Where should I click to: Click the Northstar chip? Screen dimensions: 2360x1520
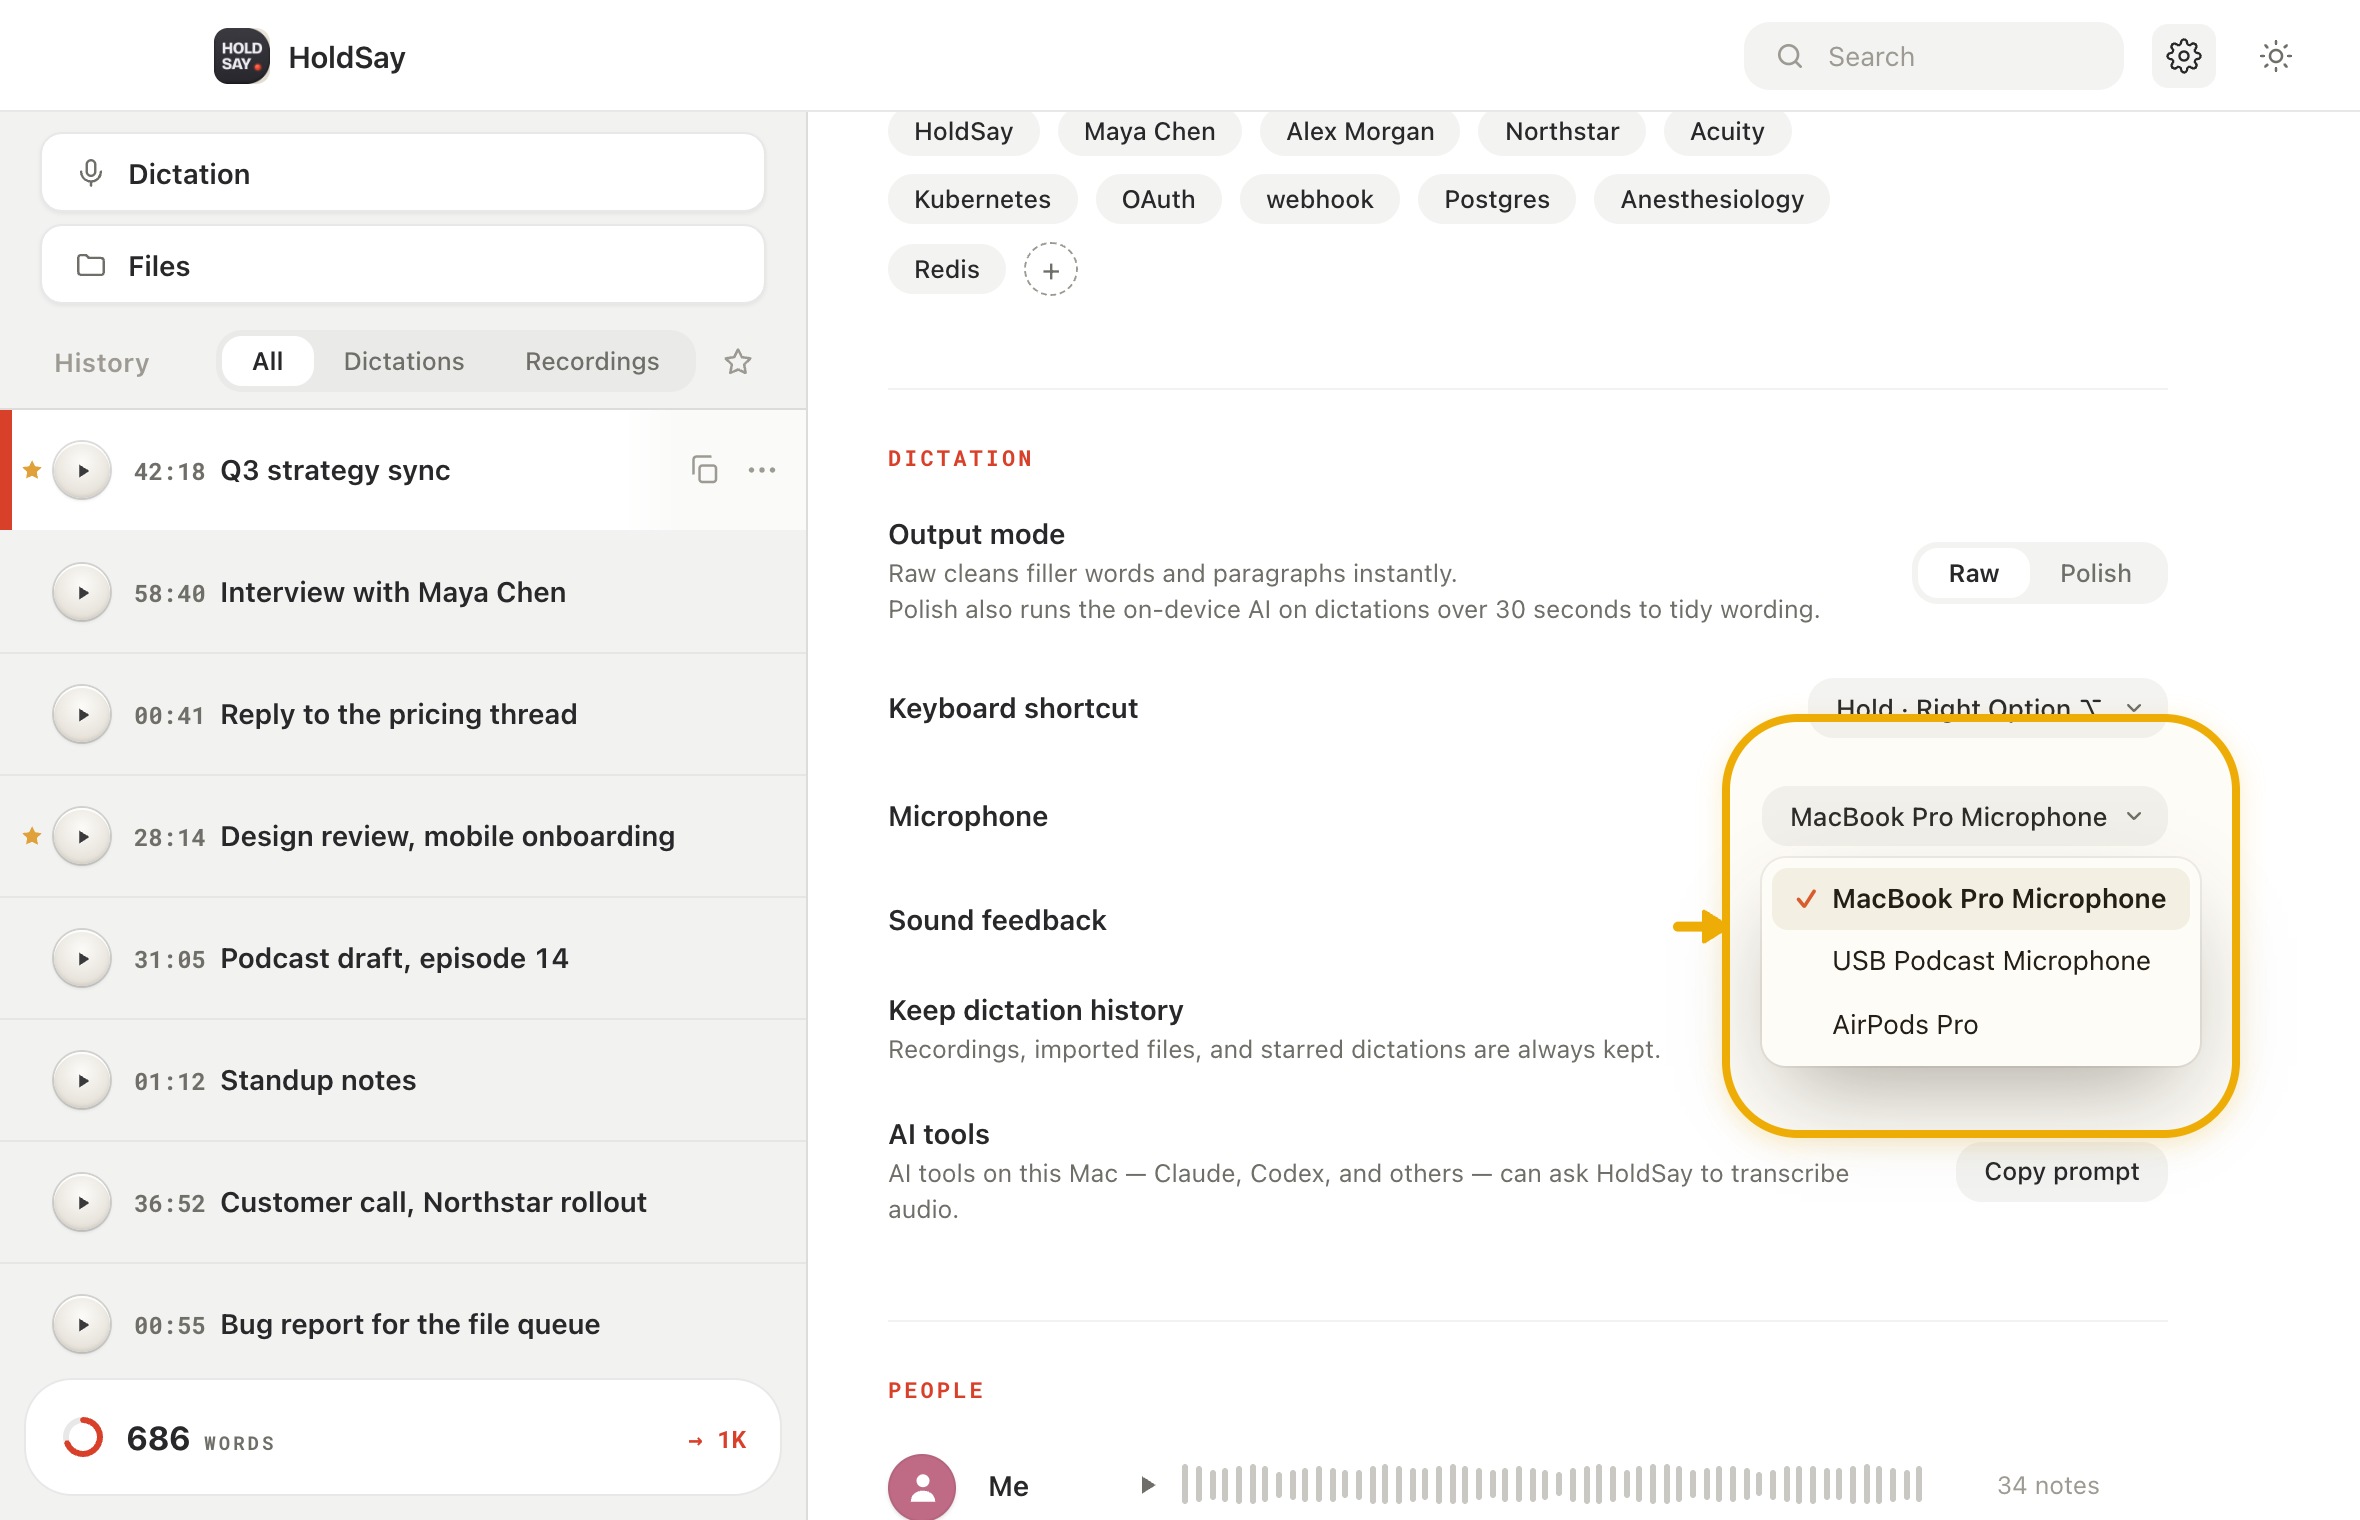[1561, 131]
